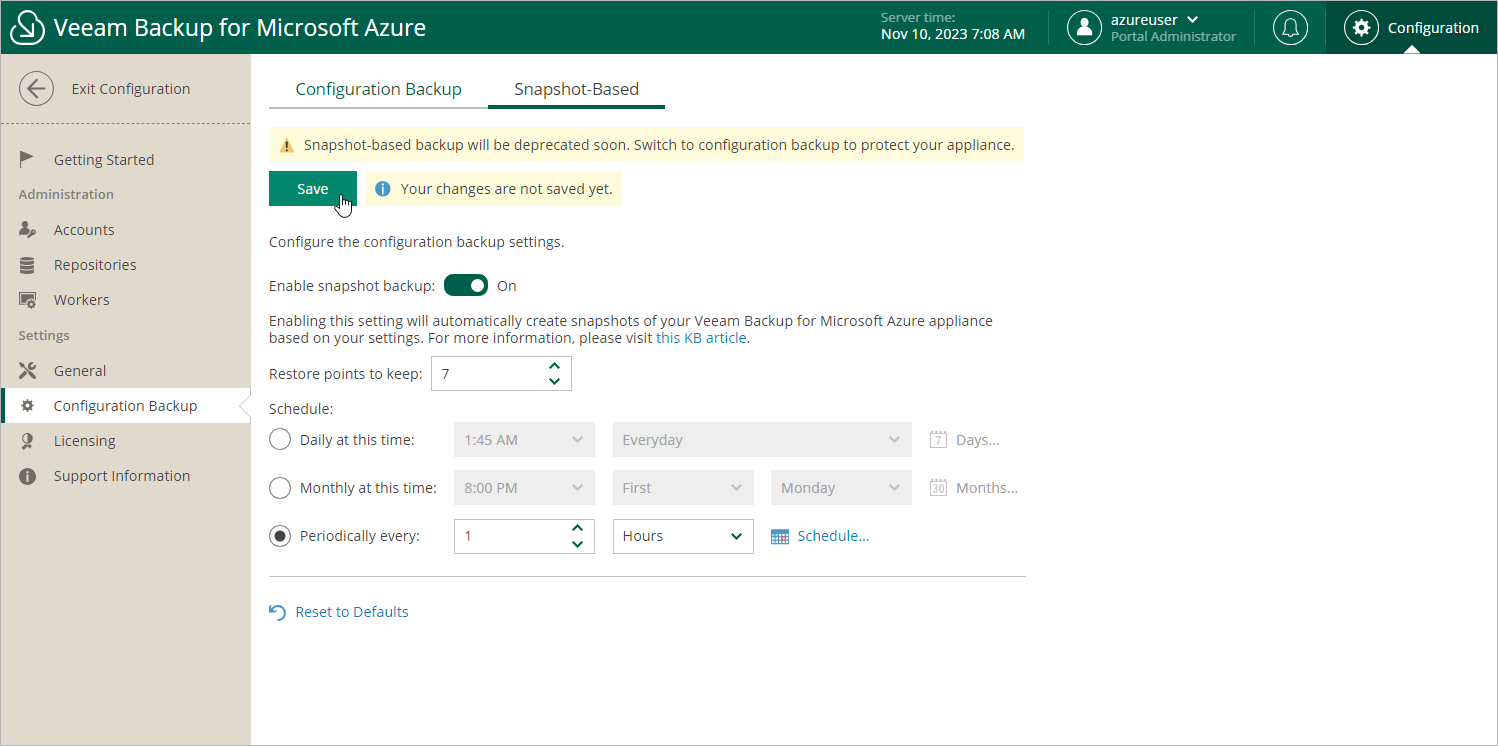Increase the periodic interval value
Image resolution: width=1498 pixels, height=746 pixels.
click(x=577, y=528)
